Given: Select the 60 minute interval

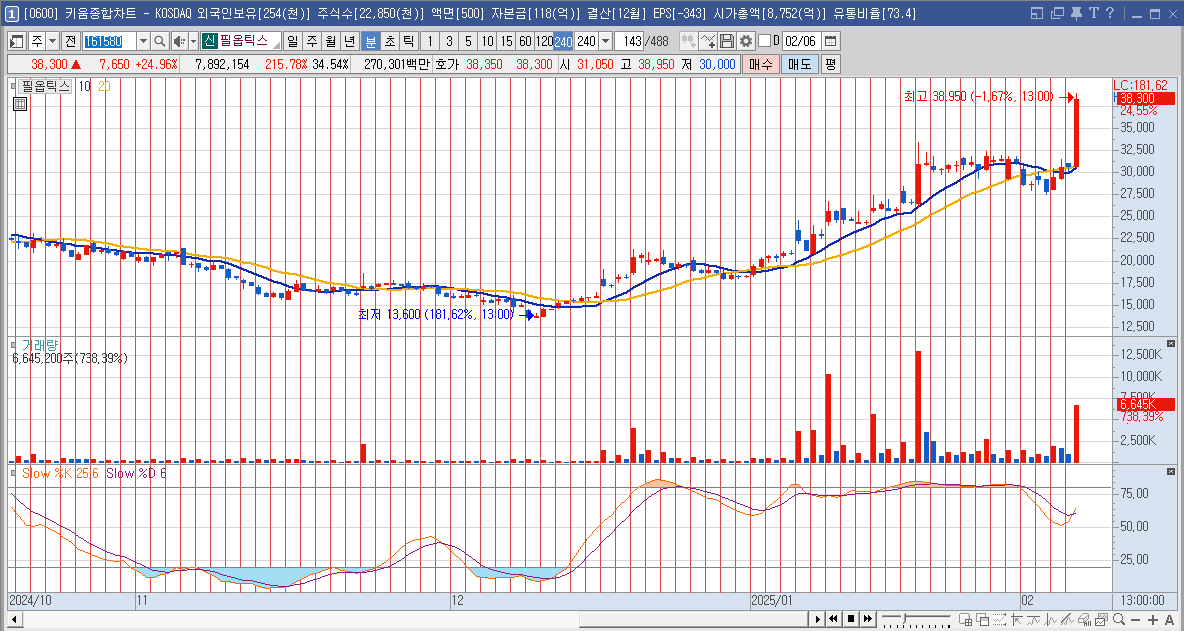Looking at the screenshot, I should click(x=526, y=41).
